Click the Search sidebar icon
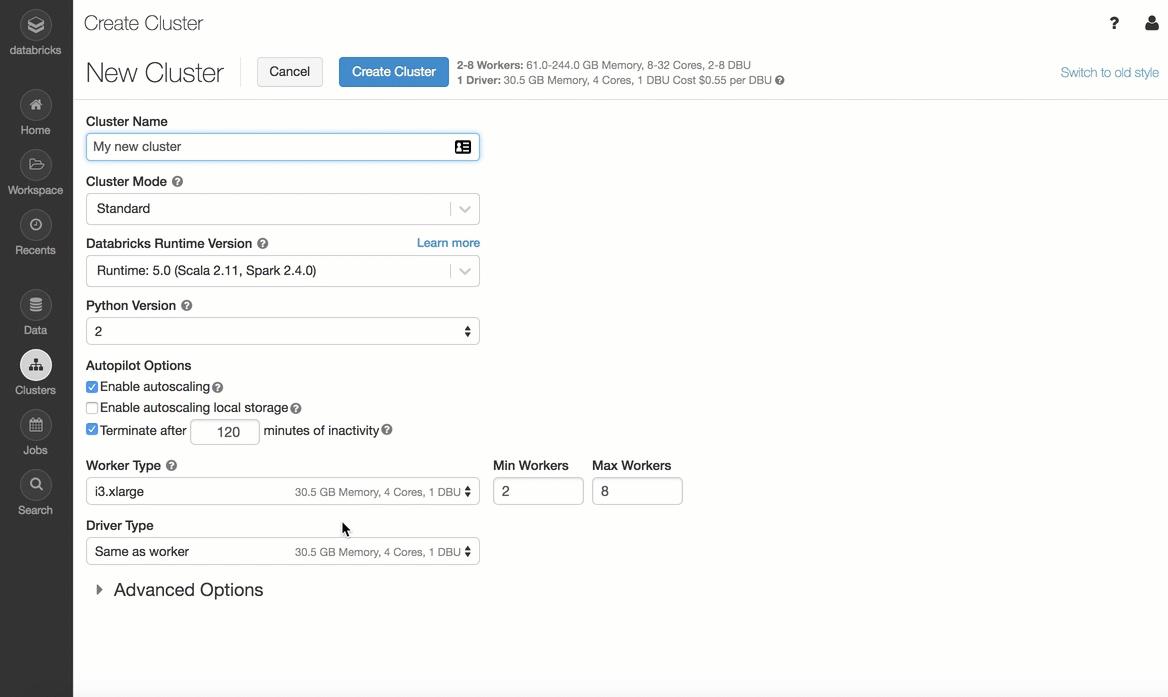1168x697 pixels. (x=35, y=486)
